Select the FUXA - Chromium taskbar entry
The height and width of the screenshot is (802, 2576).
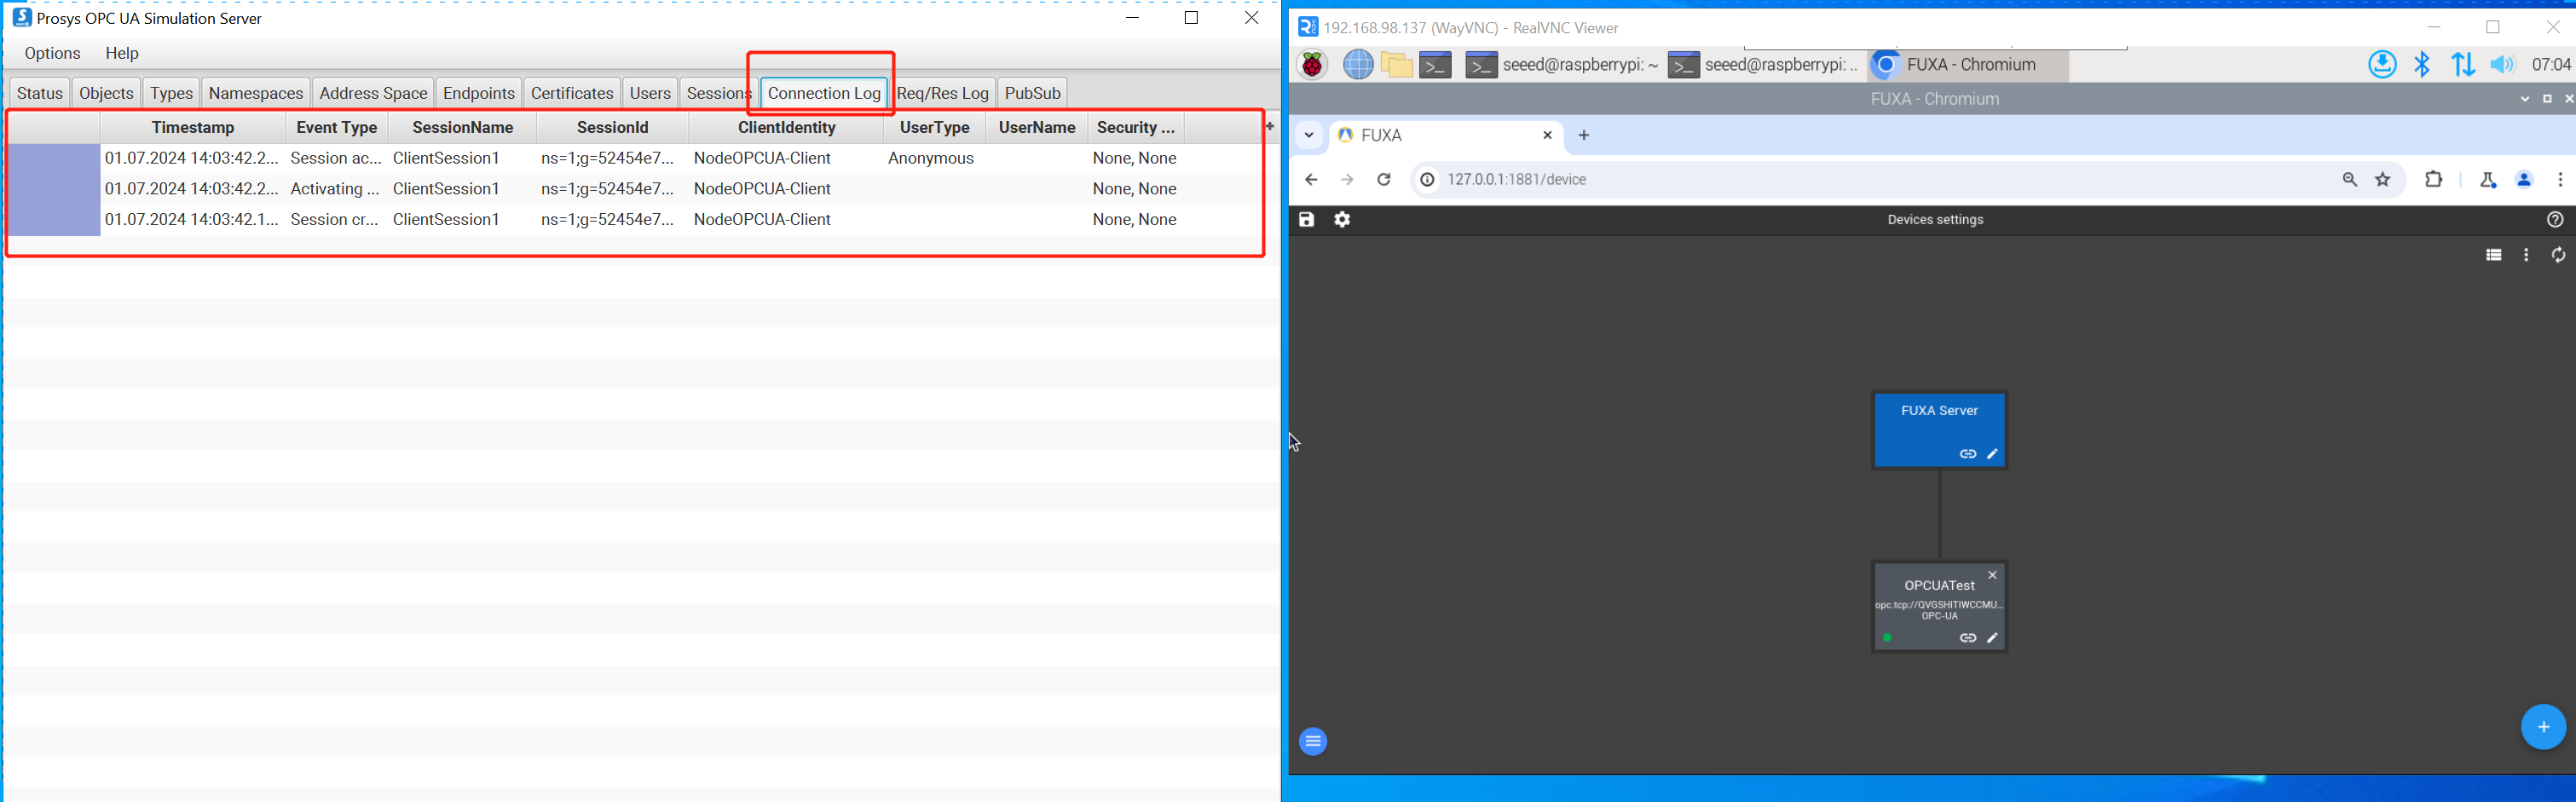coord(1967,65)
